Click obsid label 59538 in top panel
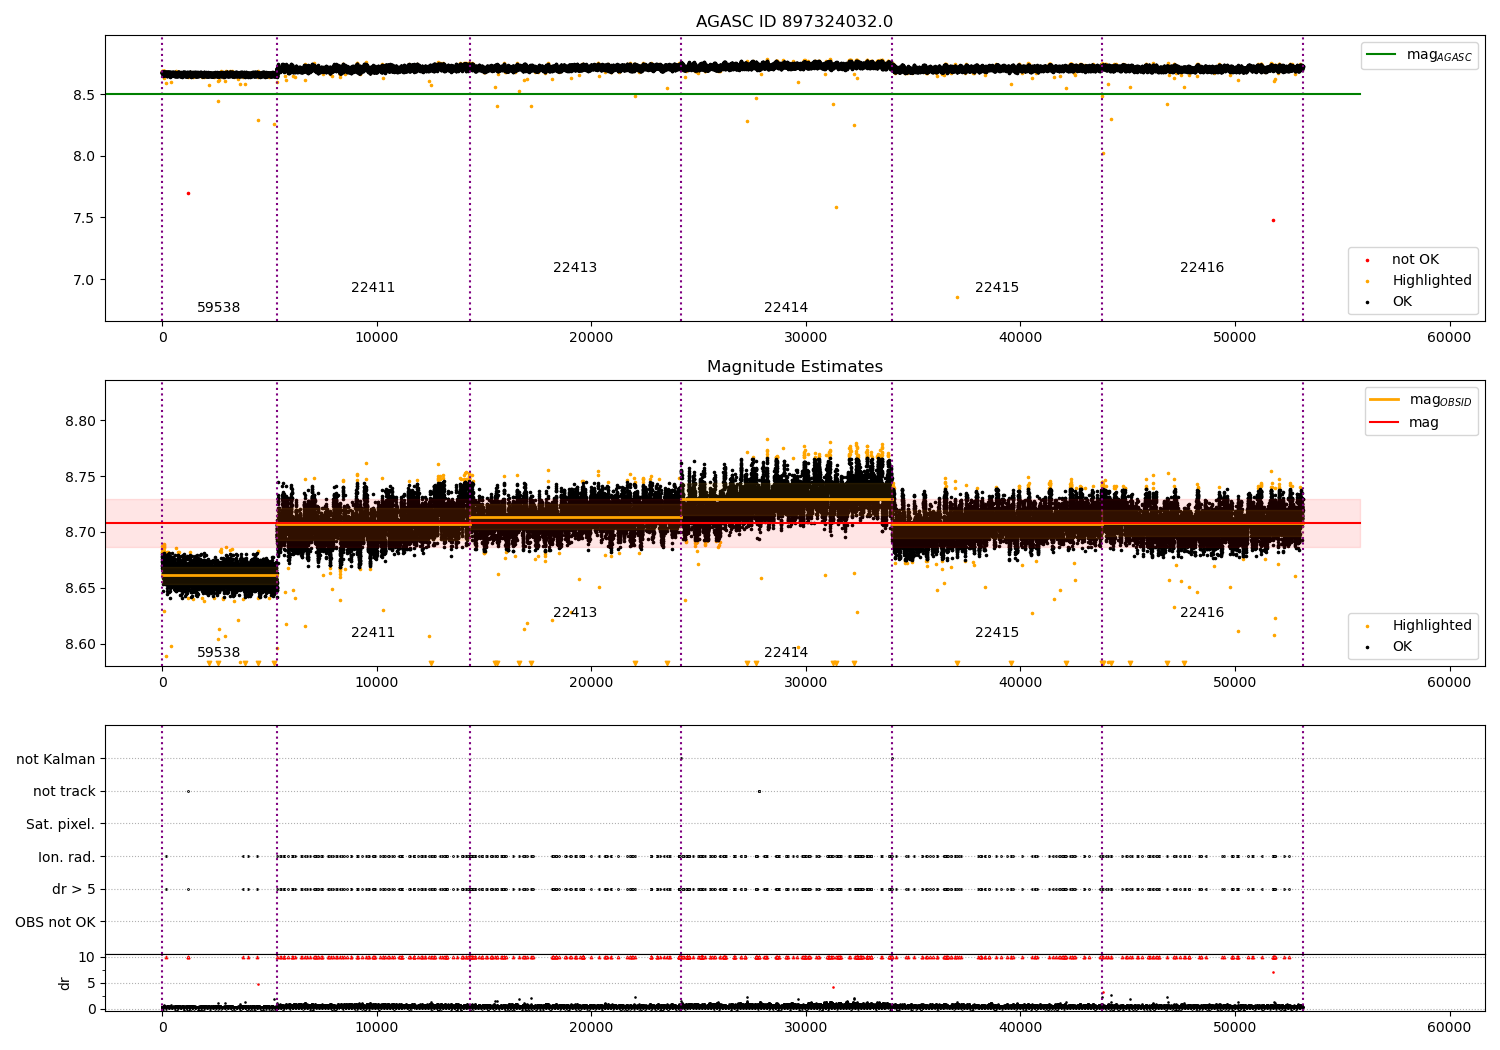This screenshot has width=1500, height=1050. coord(218,308)
